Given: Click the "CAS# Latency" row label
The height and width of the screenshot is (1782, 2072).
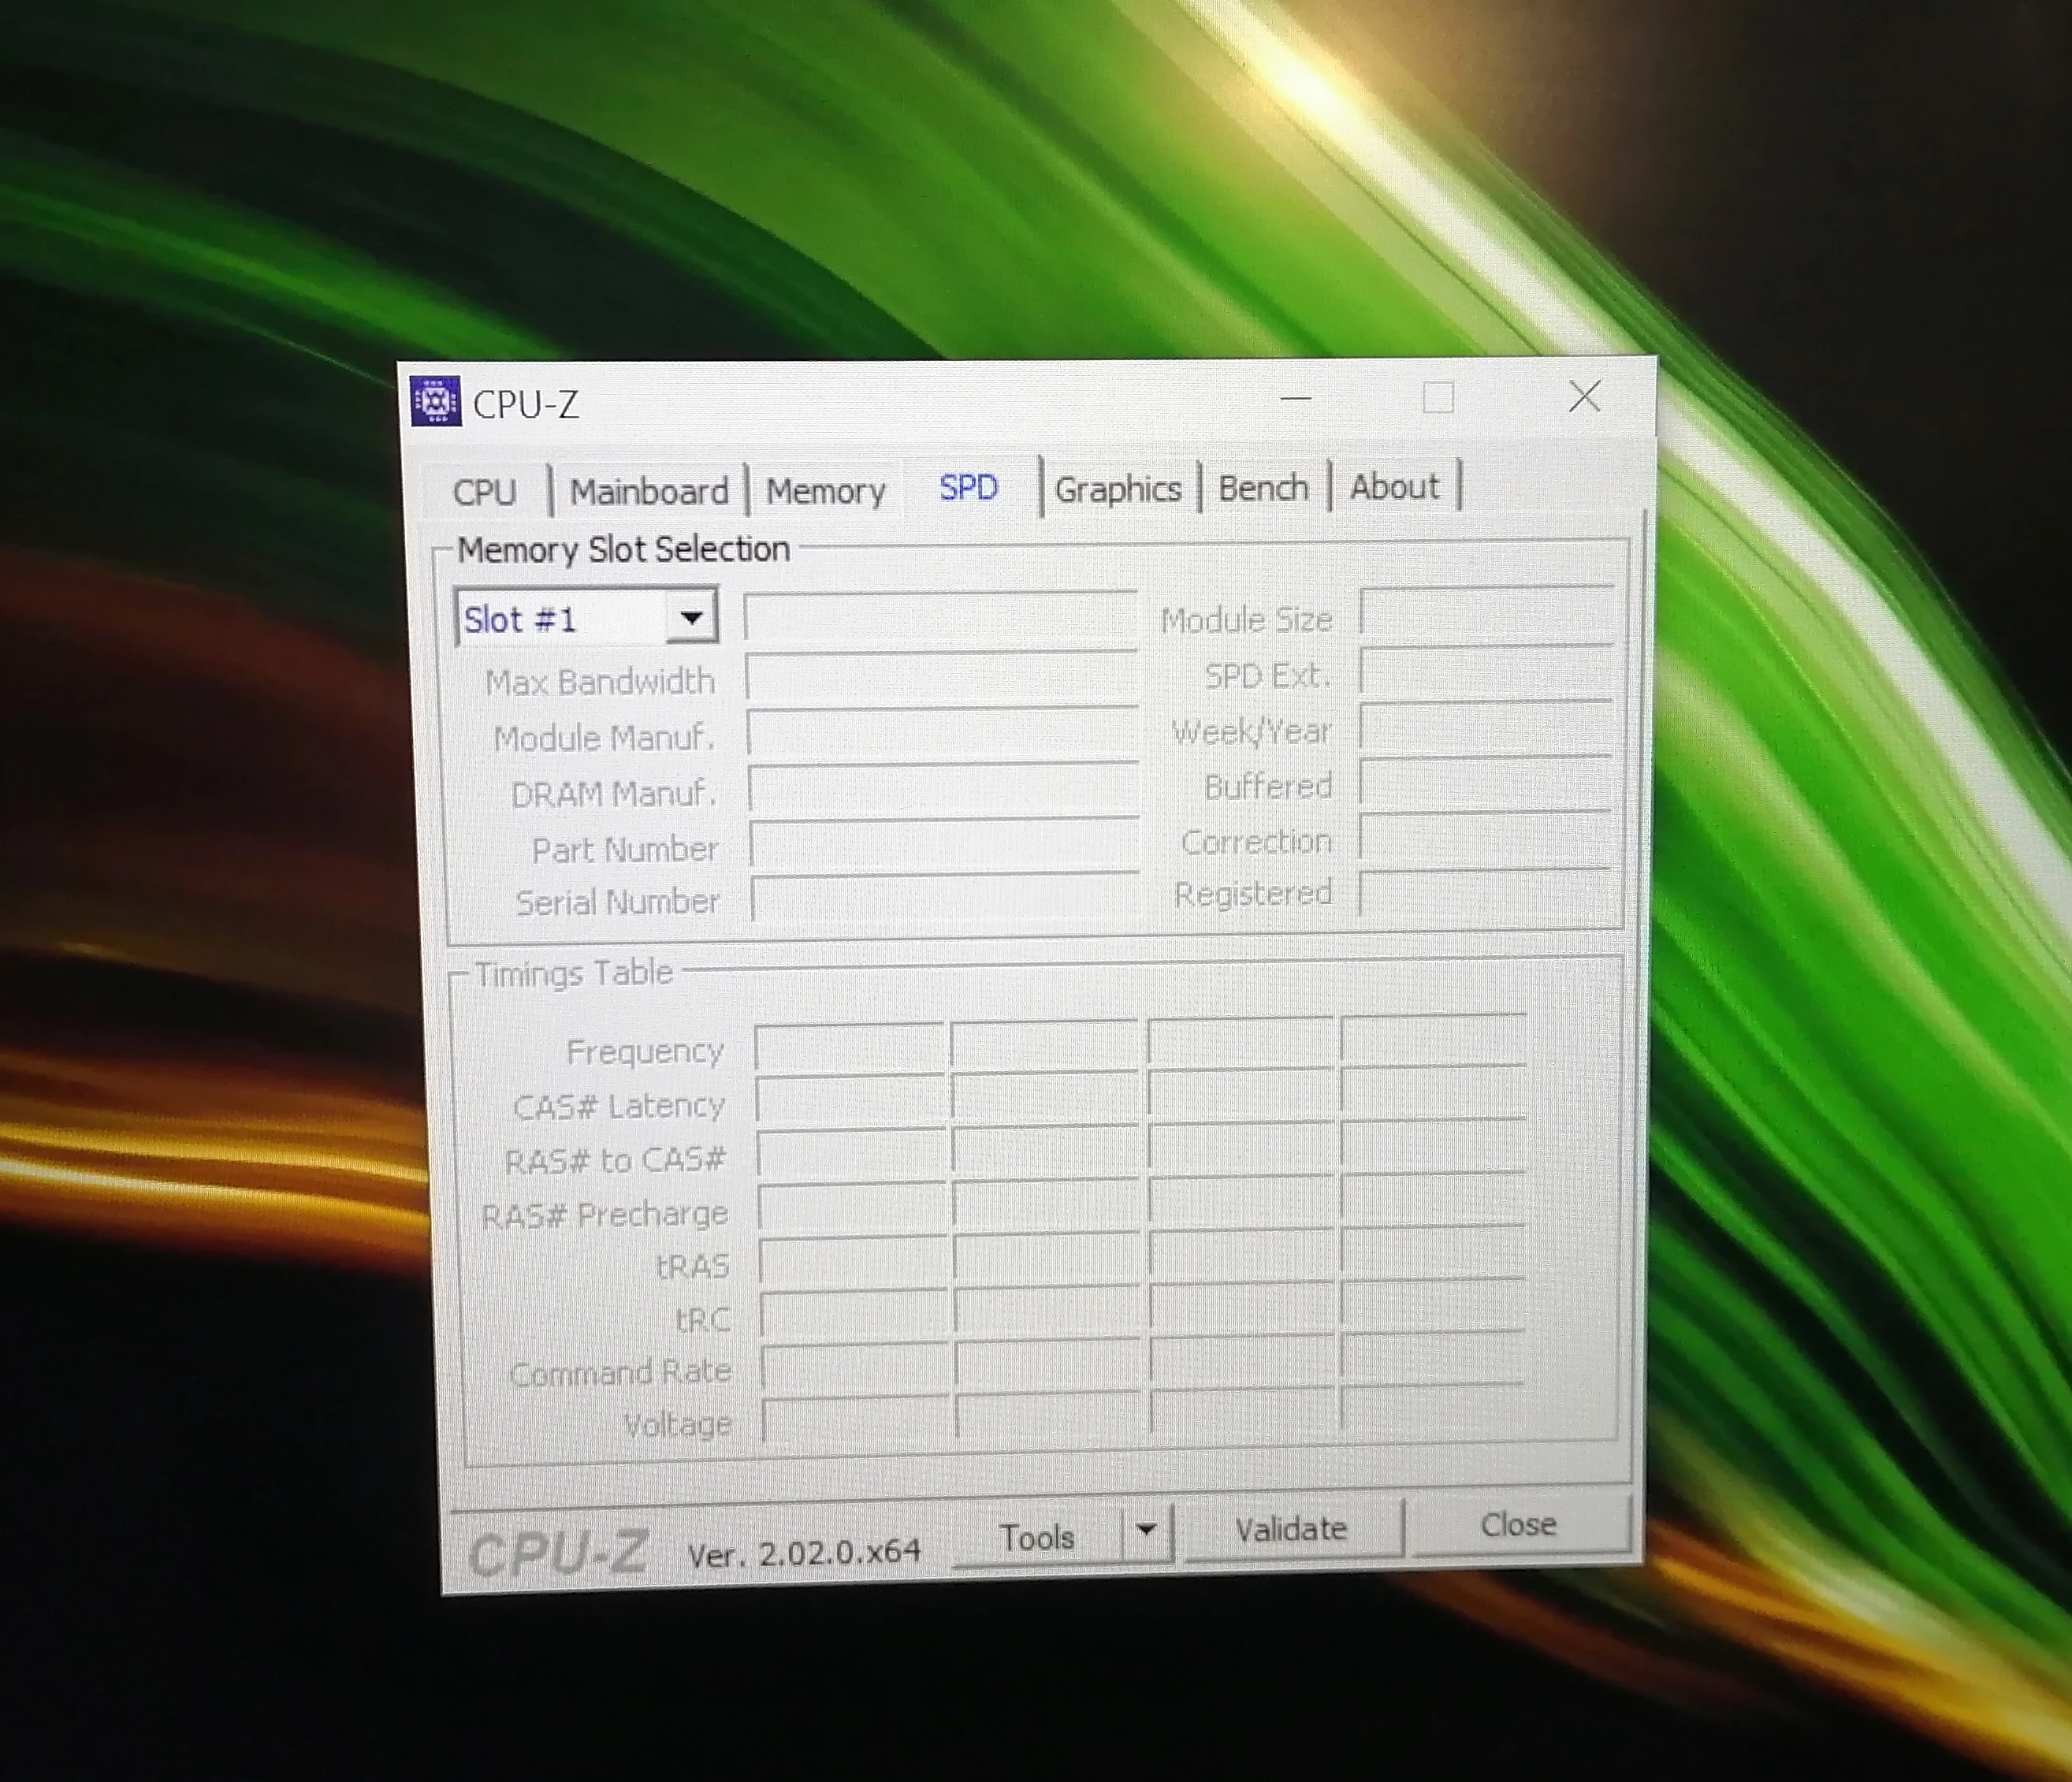Looking at the screenshot, I should pyautogui.click(x=619, y=1106).
